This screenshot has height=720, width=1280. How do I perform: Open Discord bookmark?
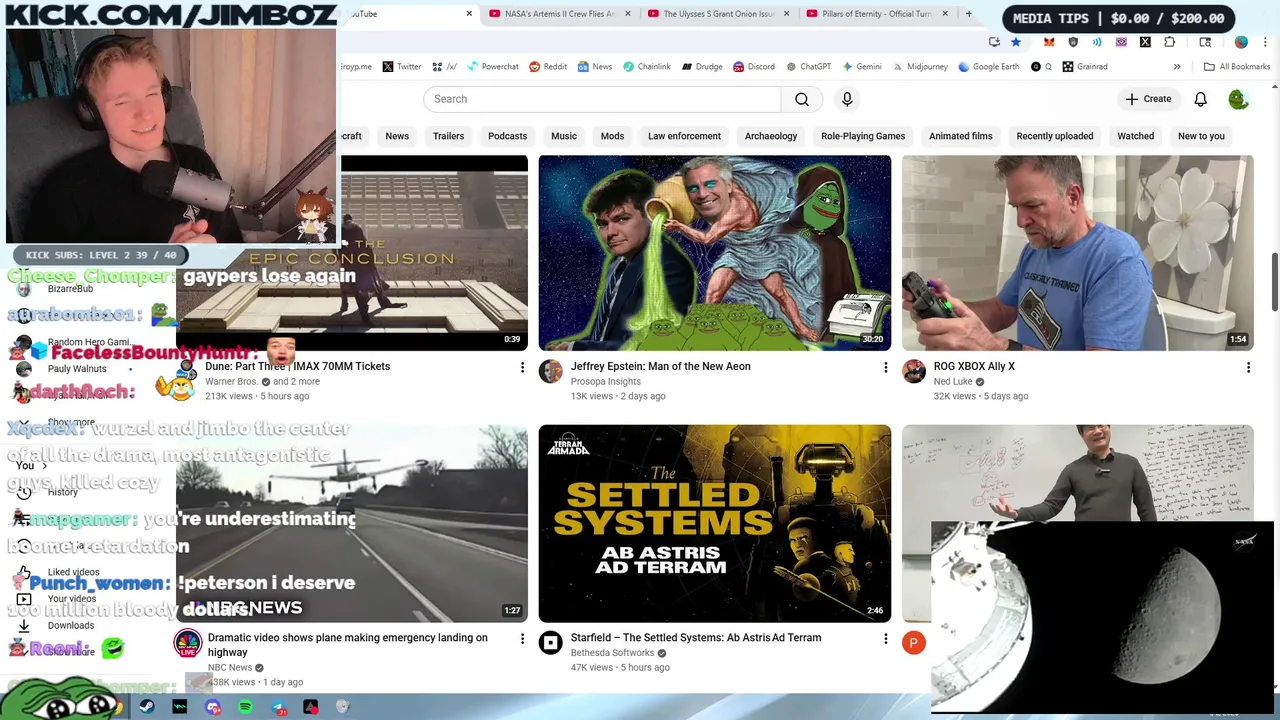[754, 67]
